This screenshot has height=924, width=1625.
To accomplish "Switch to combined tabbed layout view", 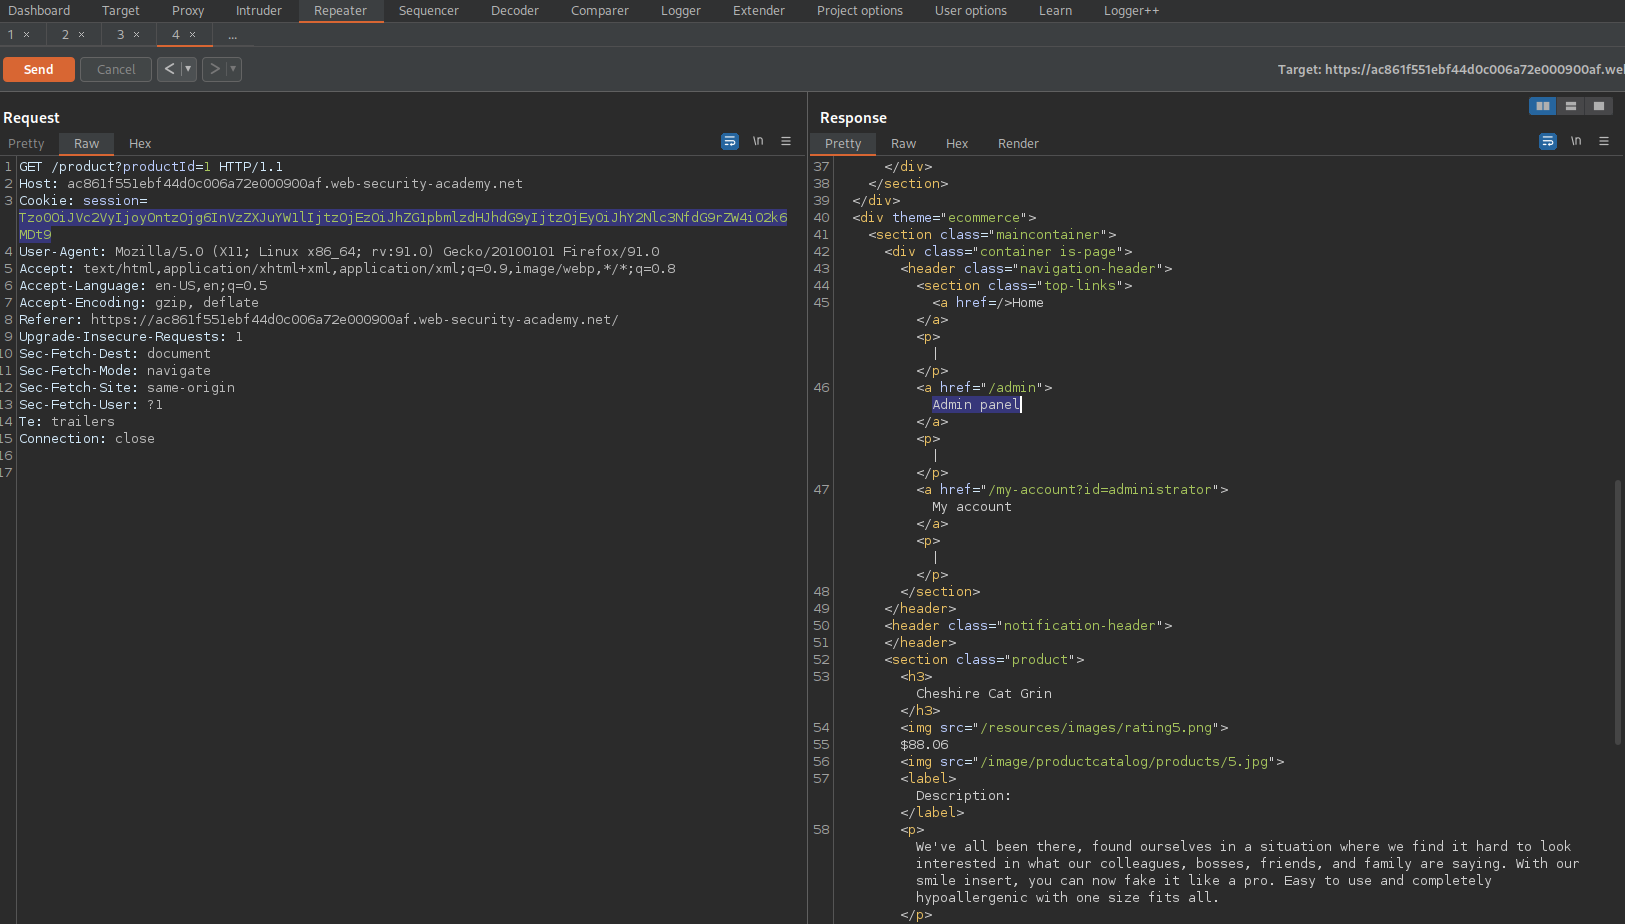I will [x=1599, y=106].
